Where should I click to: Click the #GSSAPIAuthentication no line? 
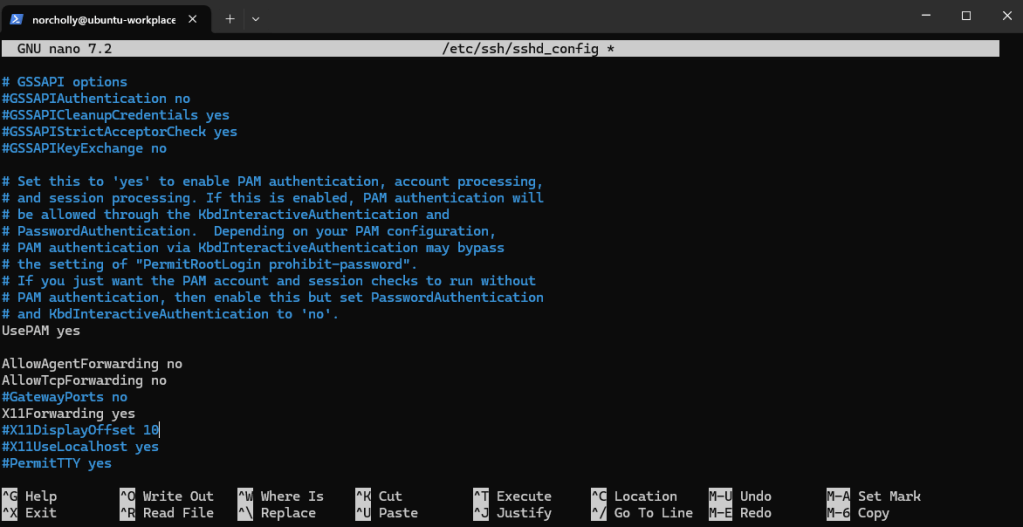point(96,98)
